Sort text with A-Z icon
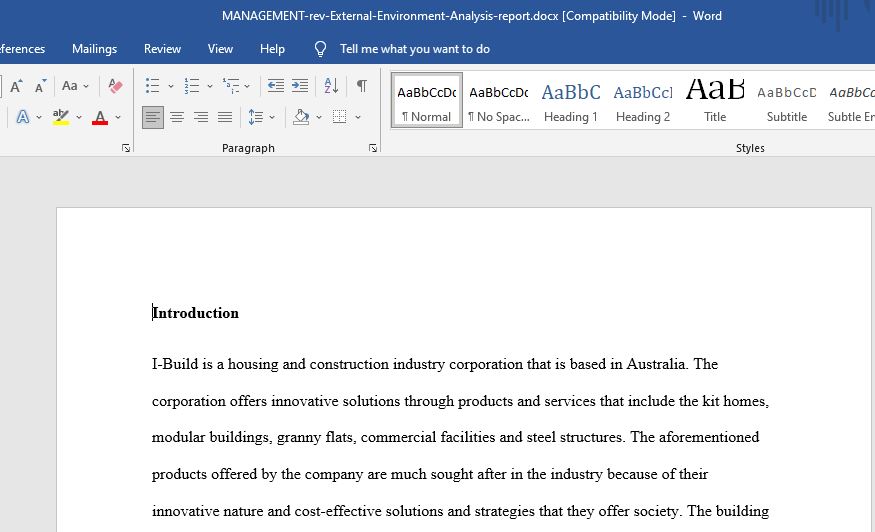This screenshot has width=875, height=532. point(331,86)
